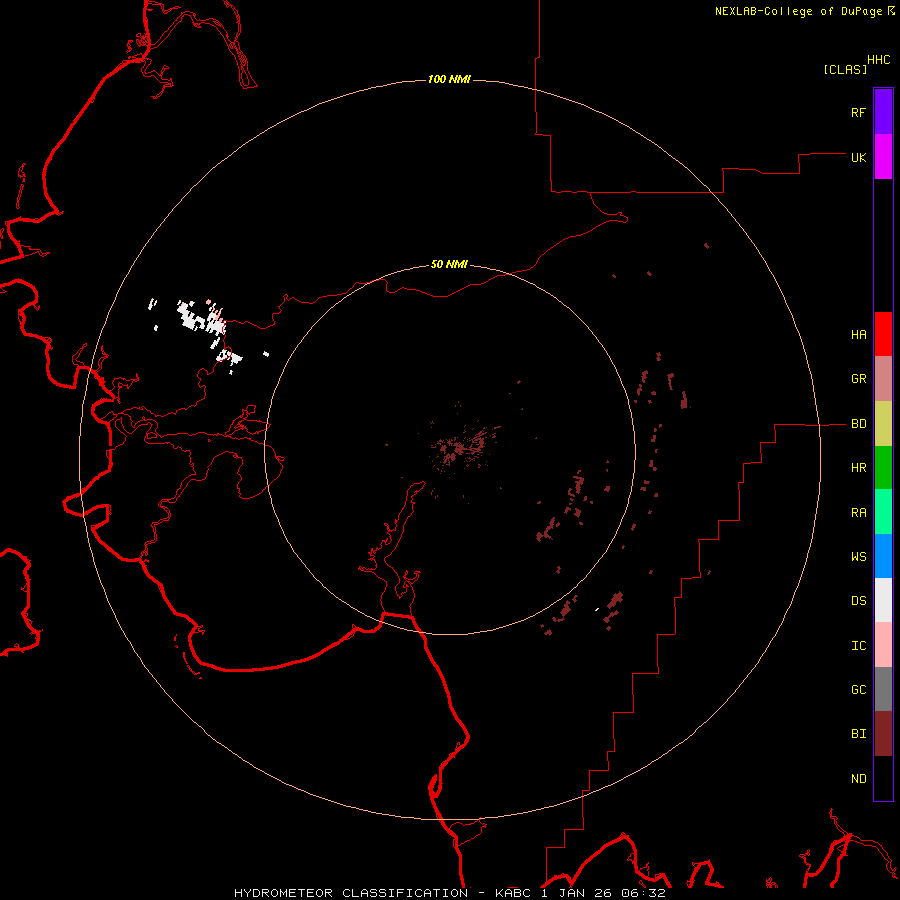
Task: Click the ND legend label
Action: coord(858,779)
